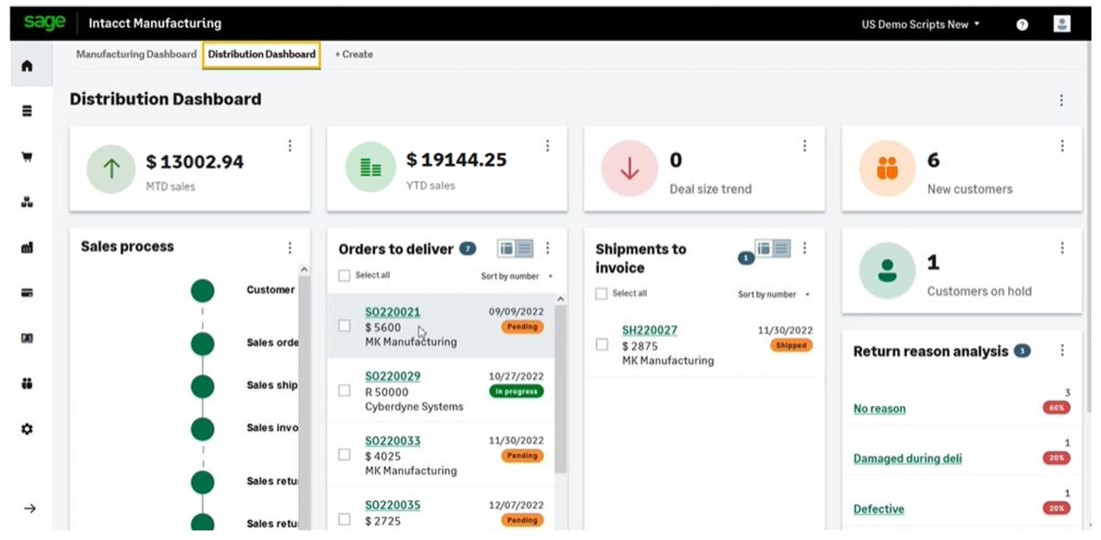
Task: Open the Defective return reason link
Action: pyautogui.click(x=878, y=509)
